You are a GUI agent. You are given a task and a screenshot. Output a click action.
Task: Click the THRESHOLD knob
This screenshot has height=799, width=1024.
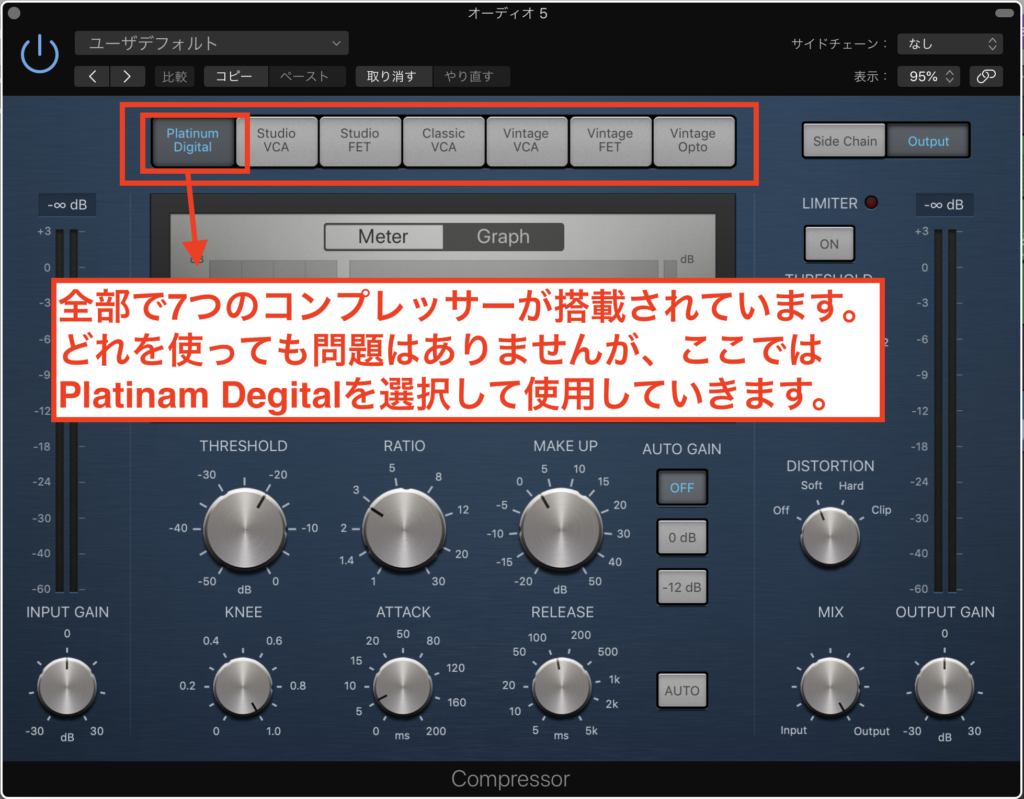[244, 529]
